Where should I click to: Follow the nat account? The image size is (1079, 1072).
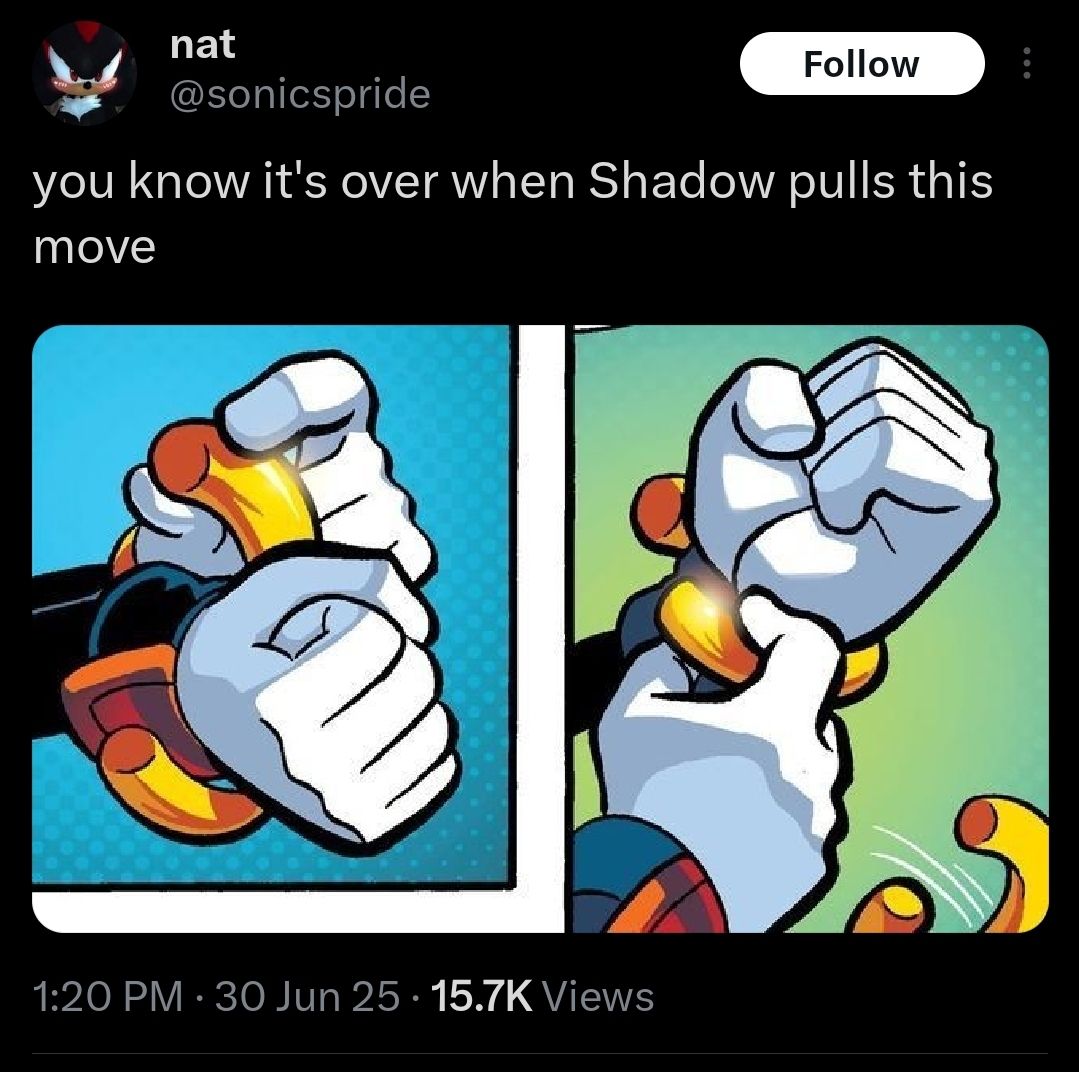click(862, 63)
